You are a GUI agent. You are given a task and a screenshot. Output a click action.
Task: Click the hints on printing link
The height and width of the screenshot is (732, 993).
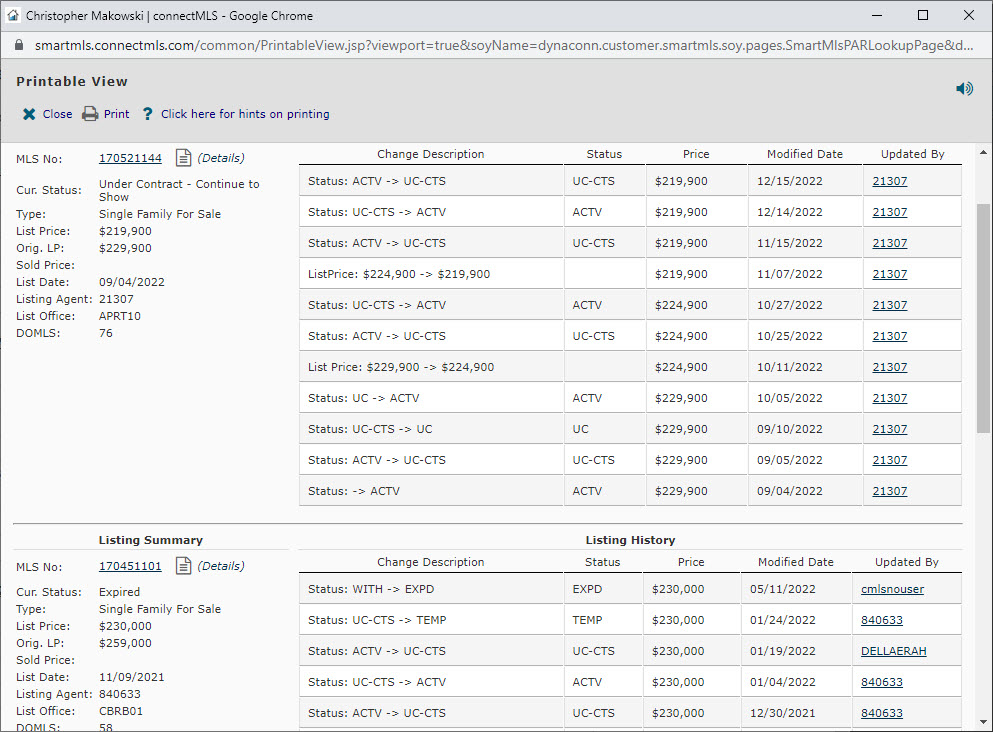coord(244,113)
